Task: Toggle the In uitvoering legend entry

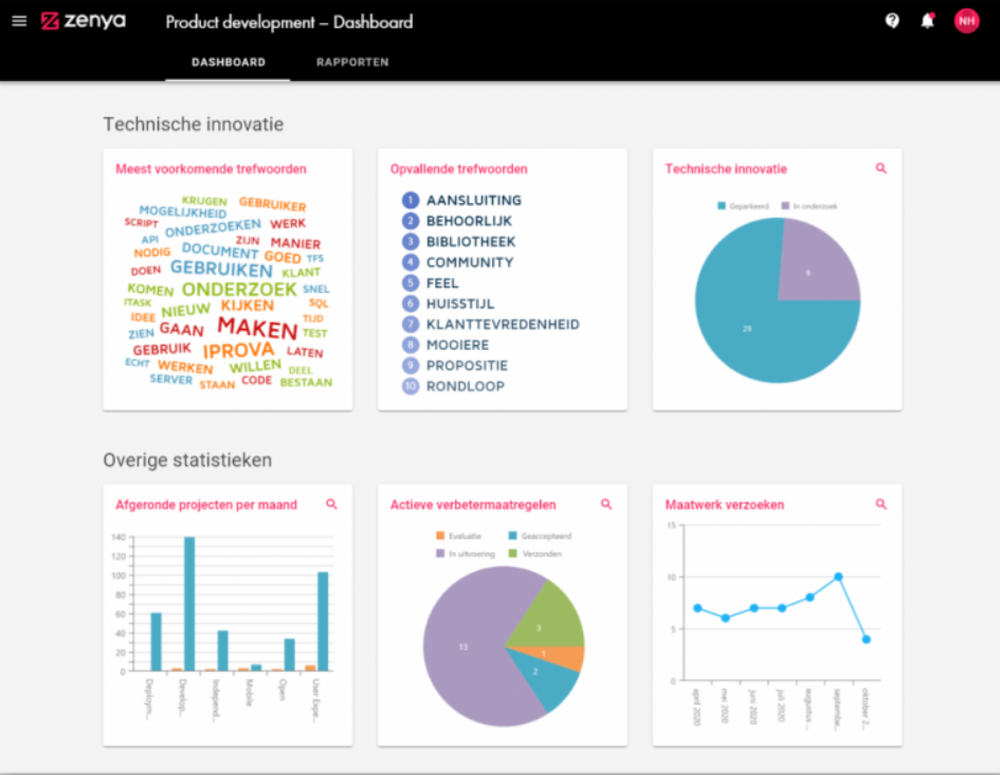Action: 466,554
